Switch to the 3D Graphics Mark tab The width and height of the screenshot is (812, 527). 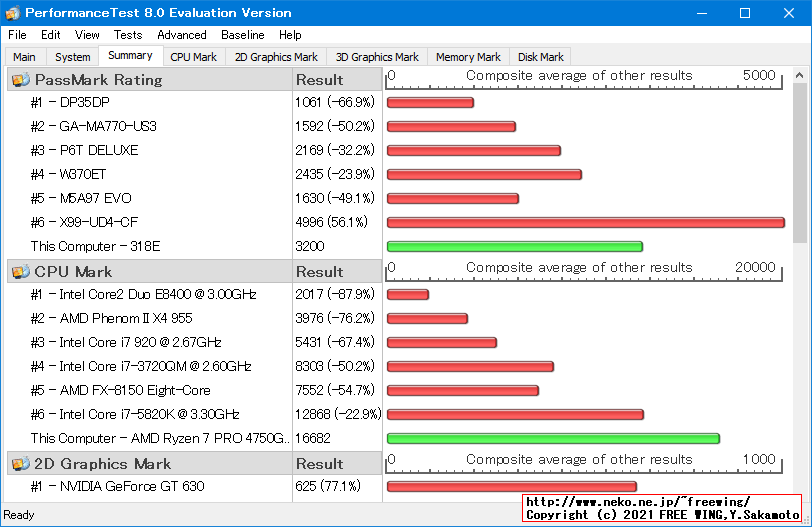point(377,57)
